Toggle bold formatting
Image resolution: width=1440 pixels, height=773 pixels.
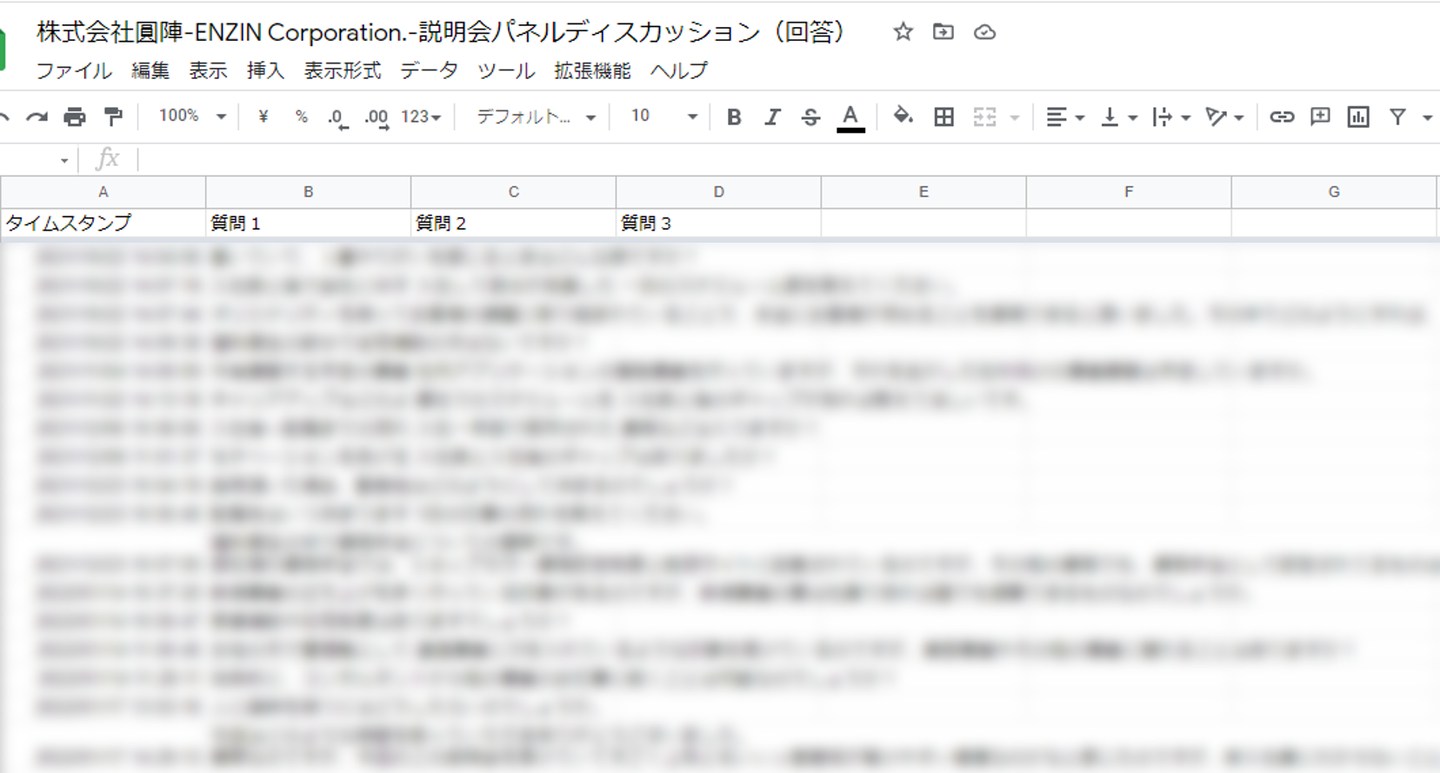coord(734,117)
